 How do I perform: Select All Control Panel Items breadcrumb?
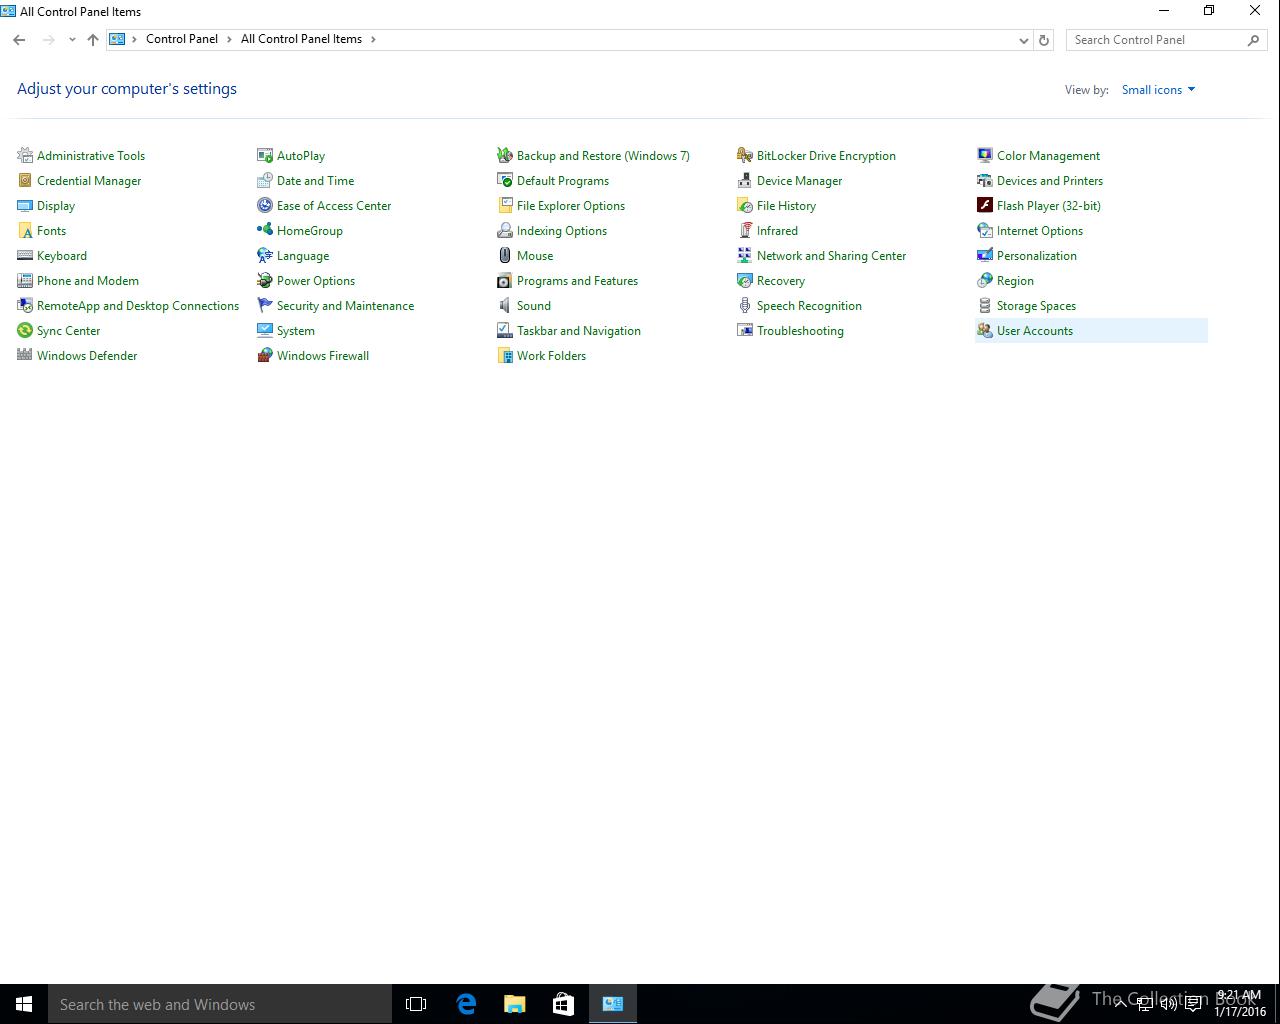301,39
